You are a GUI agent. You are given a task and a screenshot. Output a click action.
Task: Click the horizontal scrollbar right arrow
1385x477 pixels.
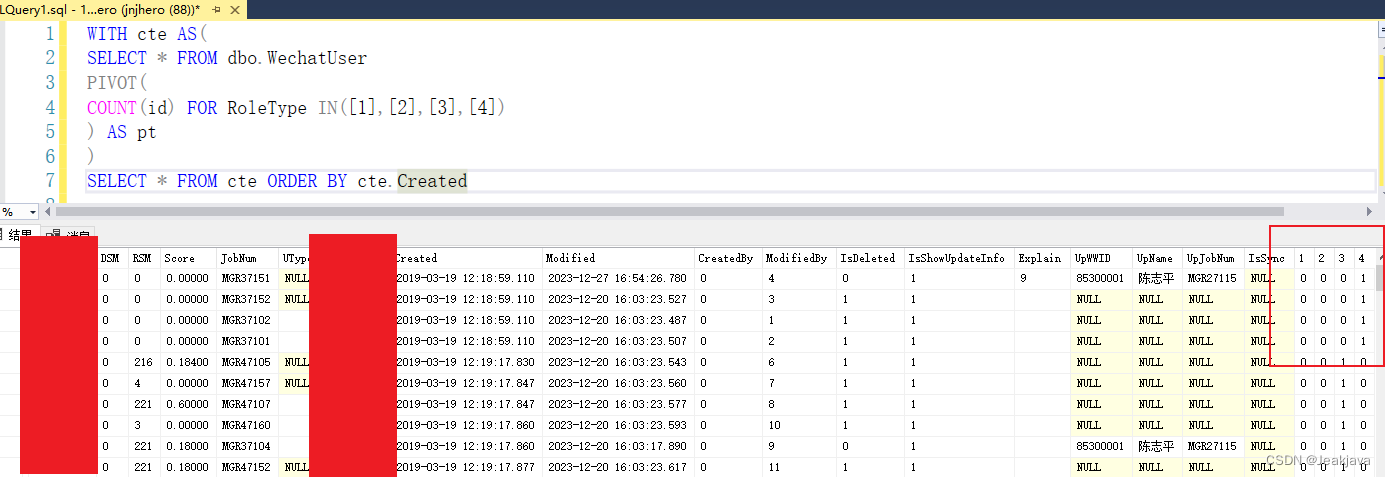[x=1370, y=212]
